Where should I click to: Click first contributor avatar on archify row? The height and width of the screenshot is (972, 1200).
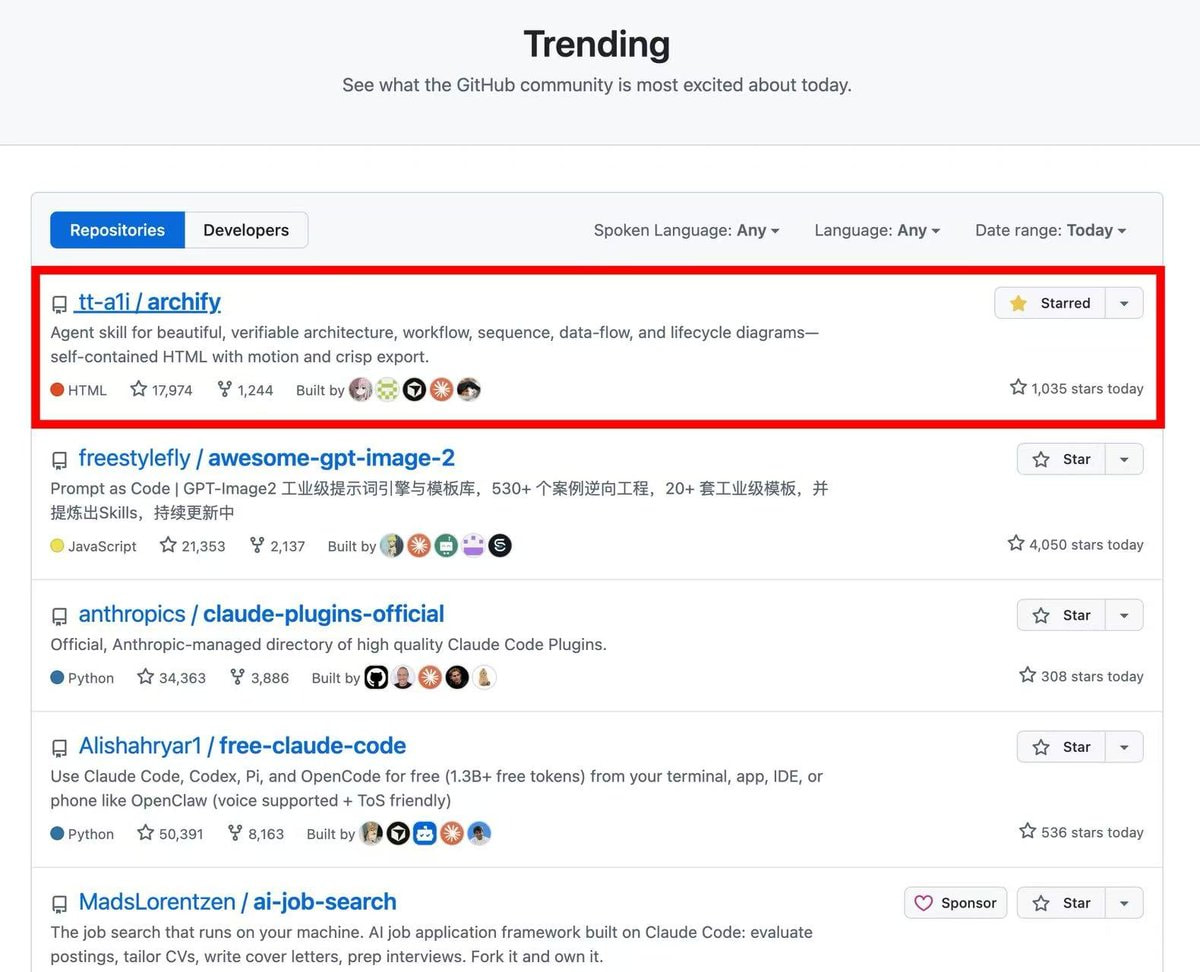click(x=361, y=389)
